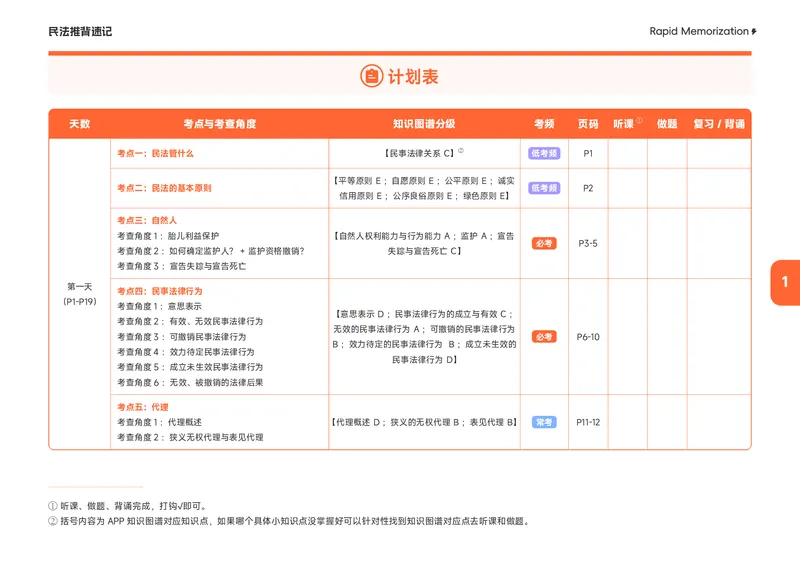Click the 必考 badge in 考点三 row

click(x=544, y=243)
